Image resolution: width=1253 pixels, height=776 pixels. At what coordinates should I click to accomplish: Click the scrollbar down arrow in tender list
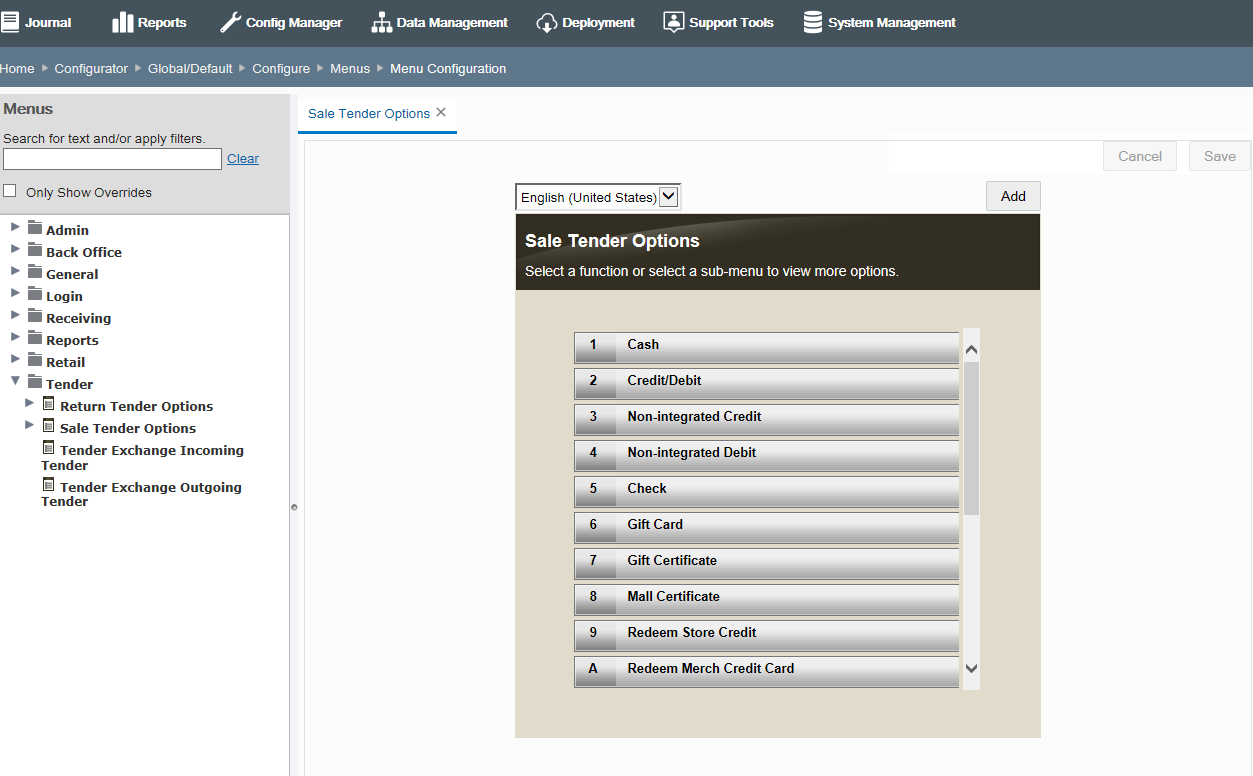pyautogui.click(x=970, y=669)
